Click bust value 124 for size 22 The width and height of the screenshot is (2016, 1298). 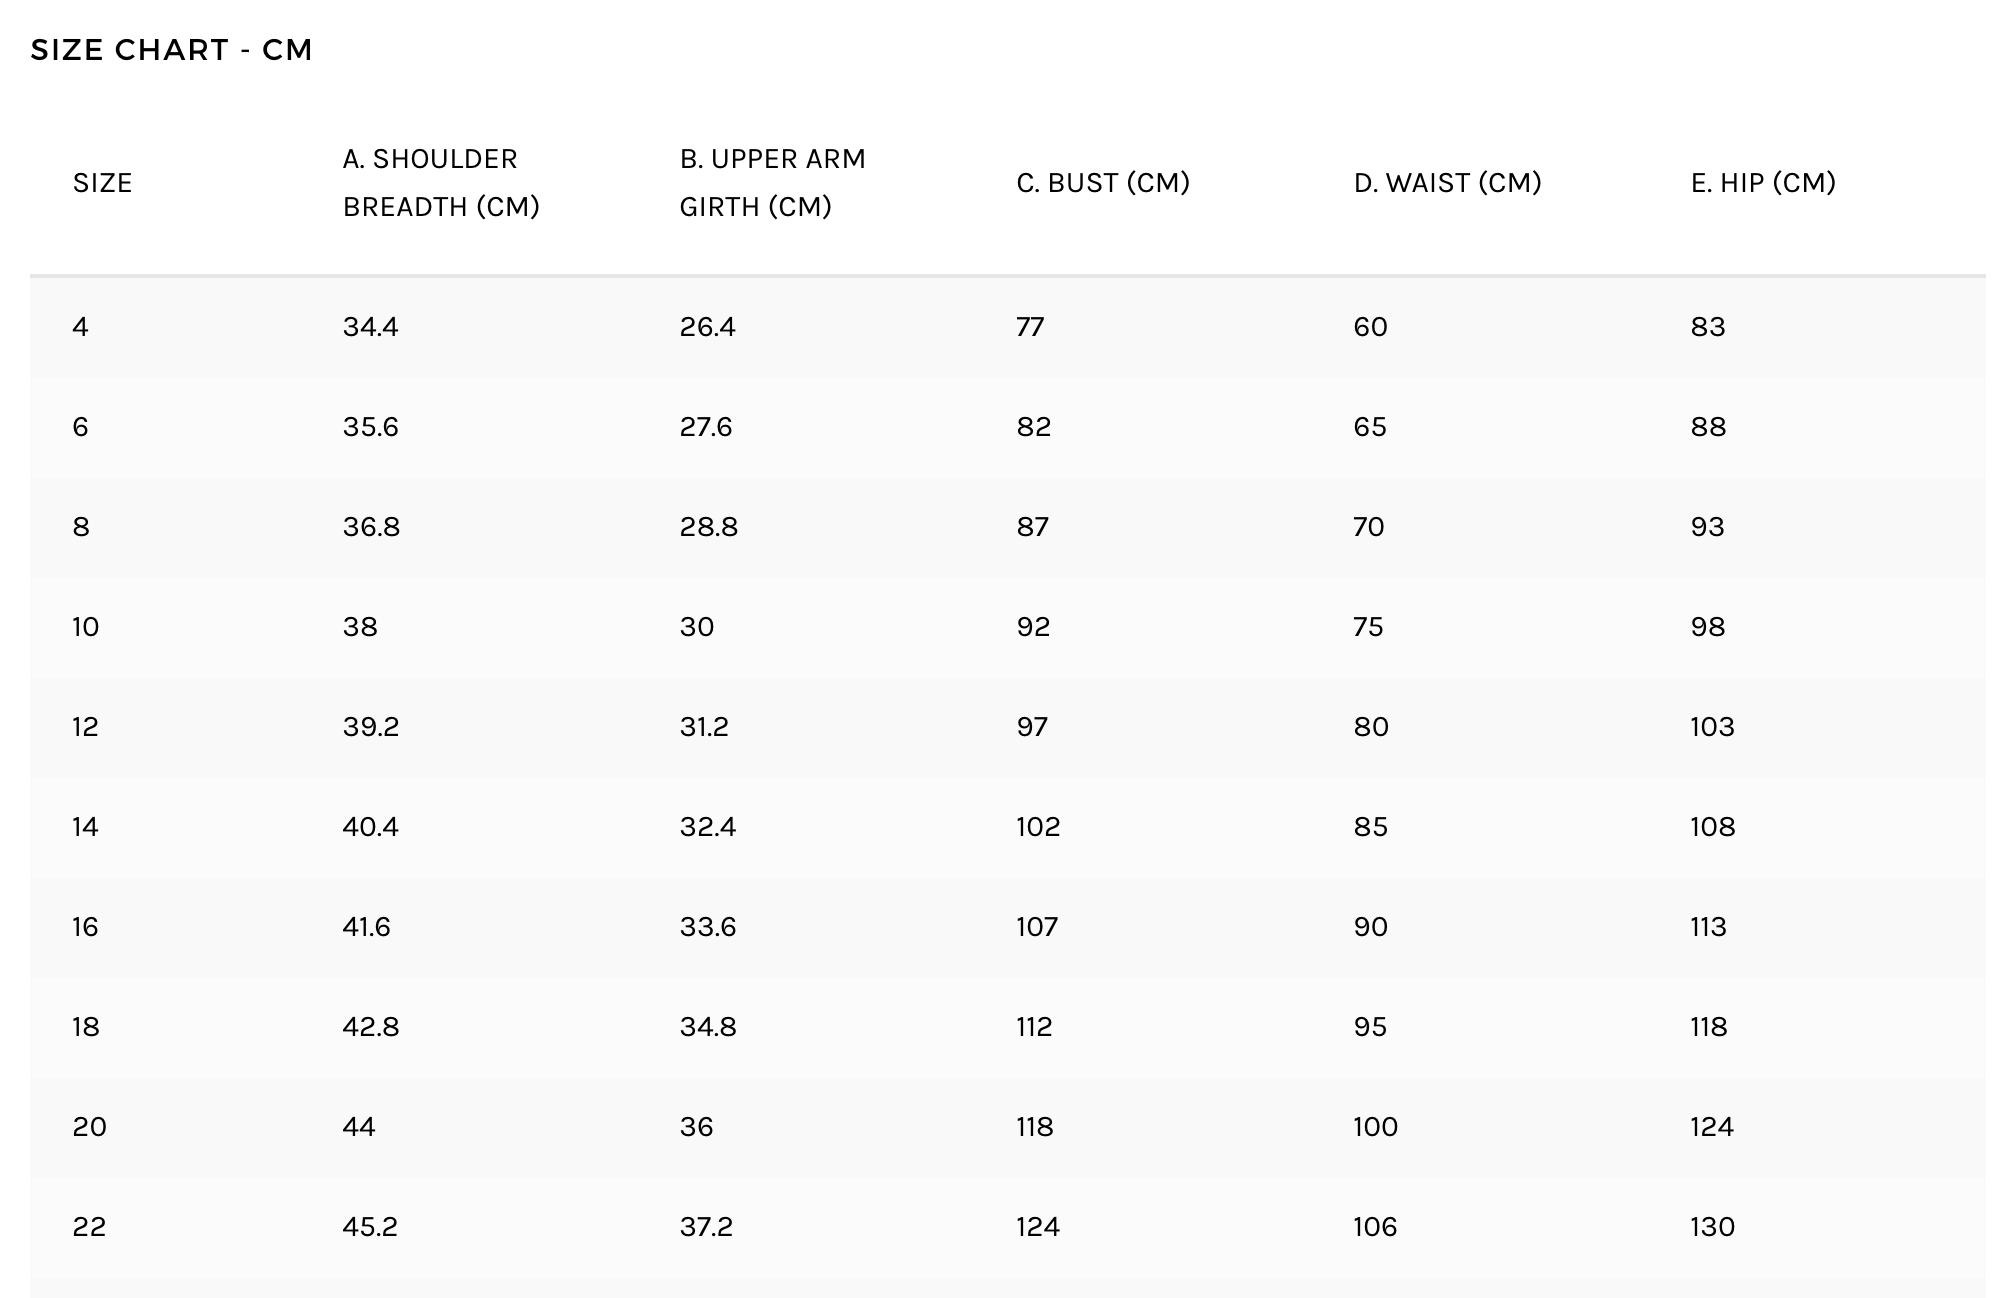1038,1227
